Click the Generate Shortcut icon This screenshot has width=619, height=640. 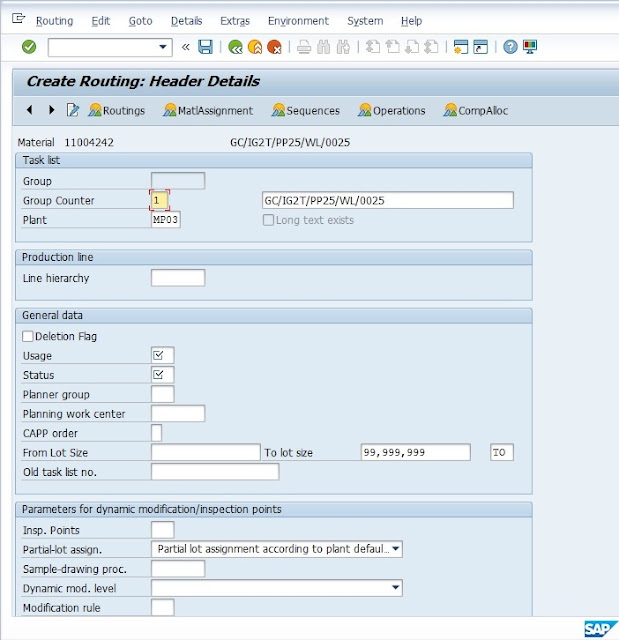481,47
